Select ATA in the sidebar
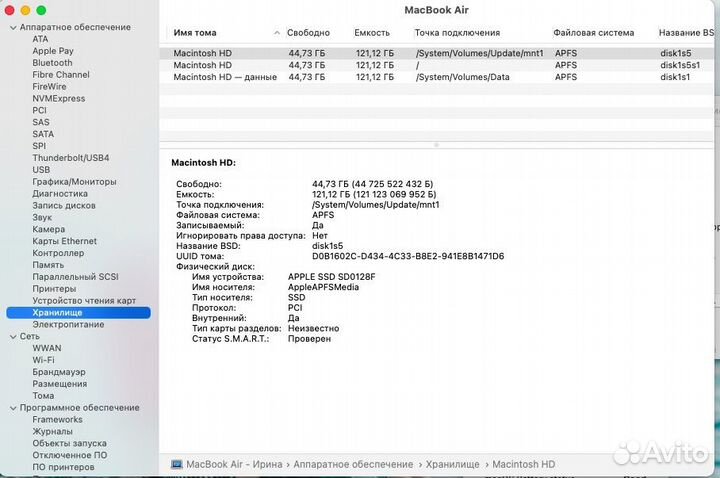 click(40, 39)
